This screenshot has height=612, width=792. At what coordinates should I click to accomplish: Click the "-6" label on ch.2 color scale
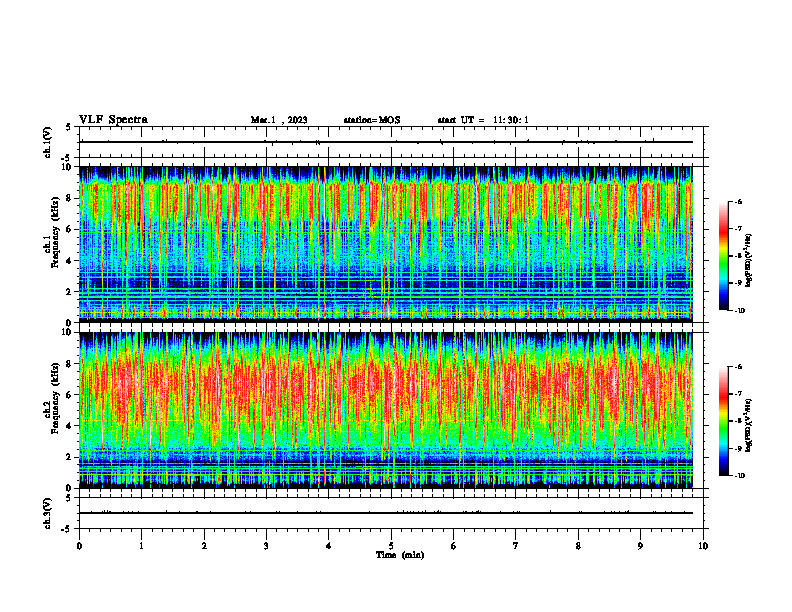738,367
